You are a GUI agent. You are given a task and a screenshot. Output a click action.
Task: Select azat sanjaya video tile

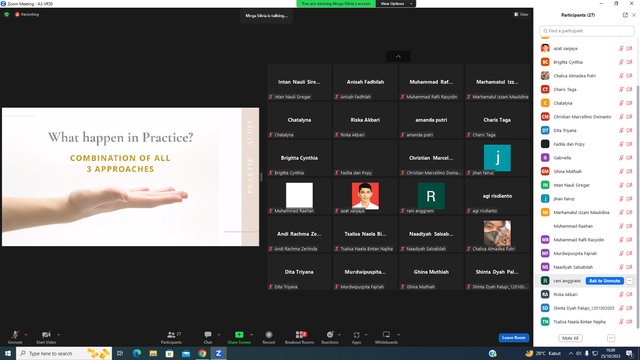(365, 196)
